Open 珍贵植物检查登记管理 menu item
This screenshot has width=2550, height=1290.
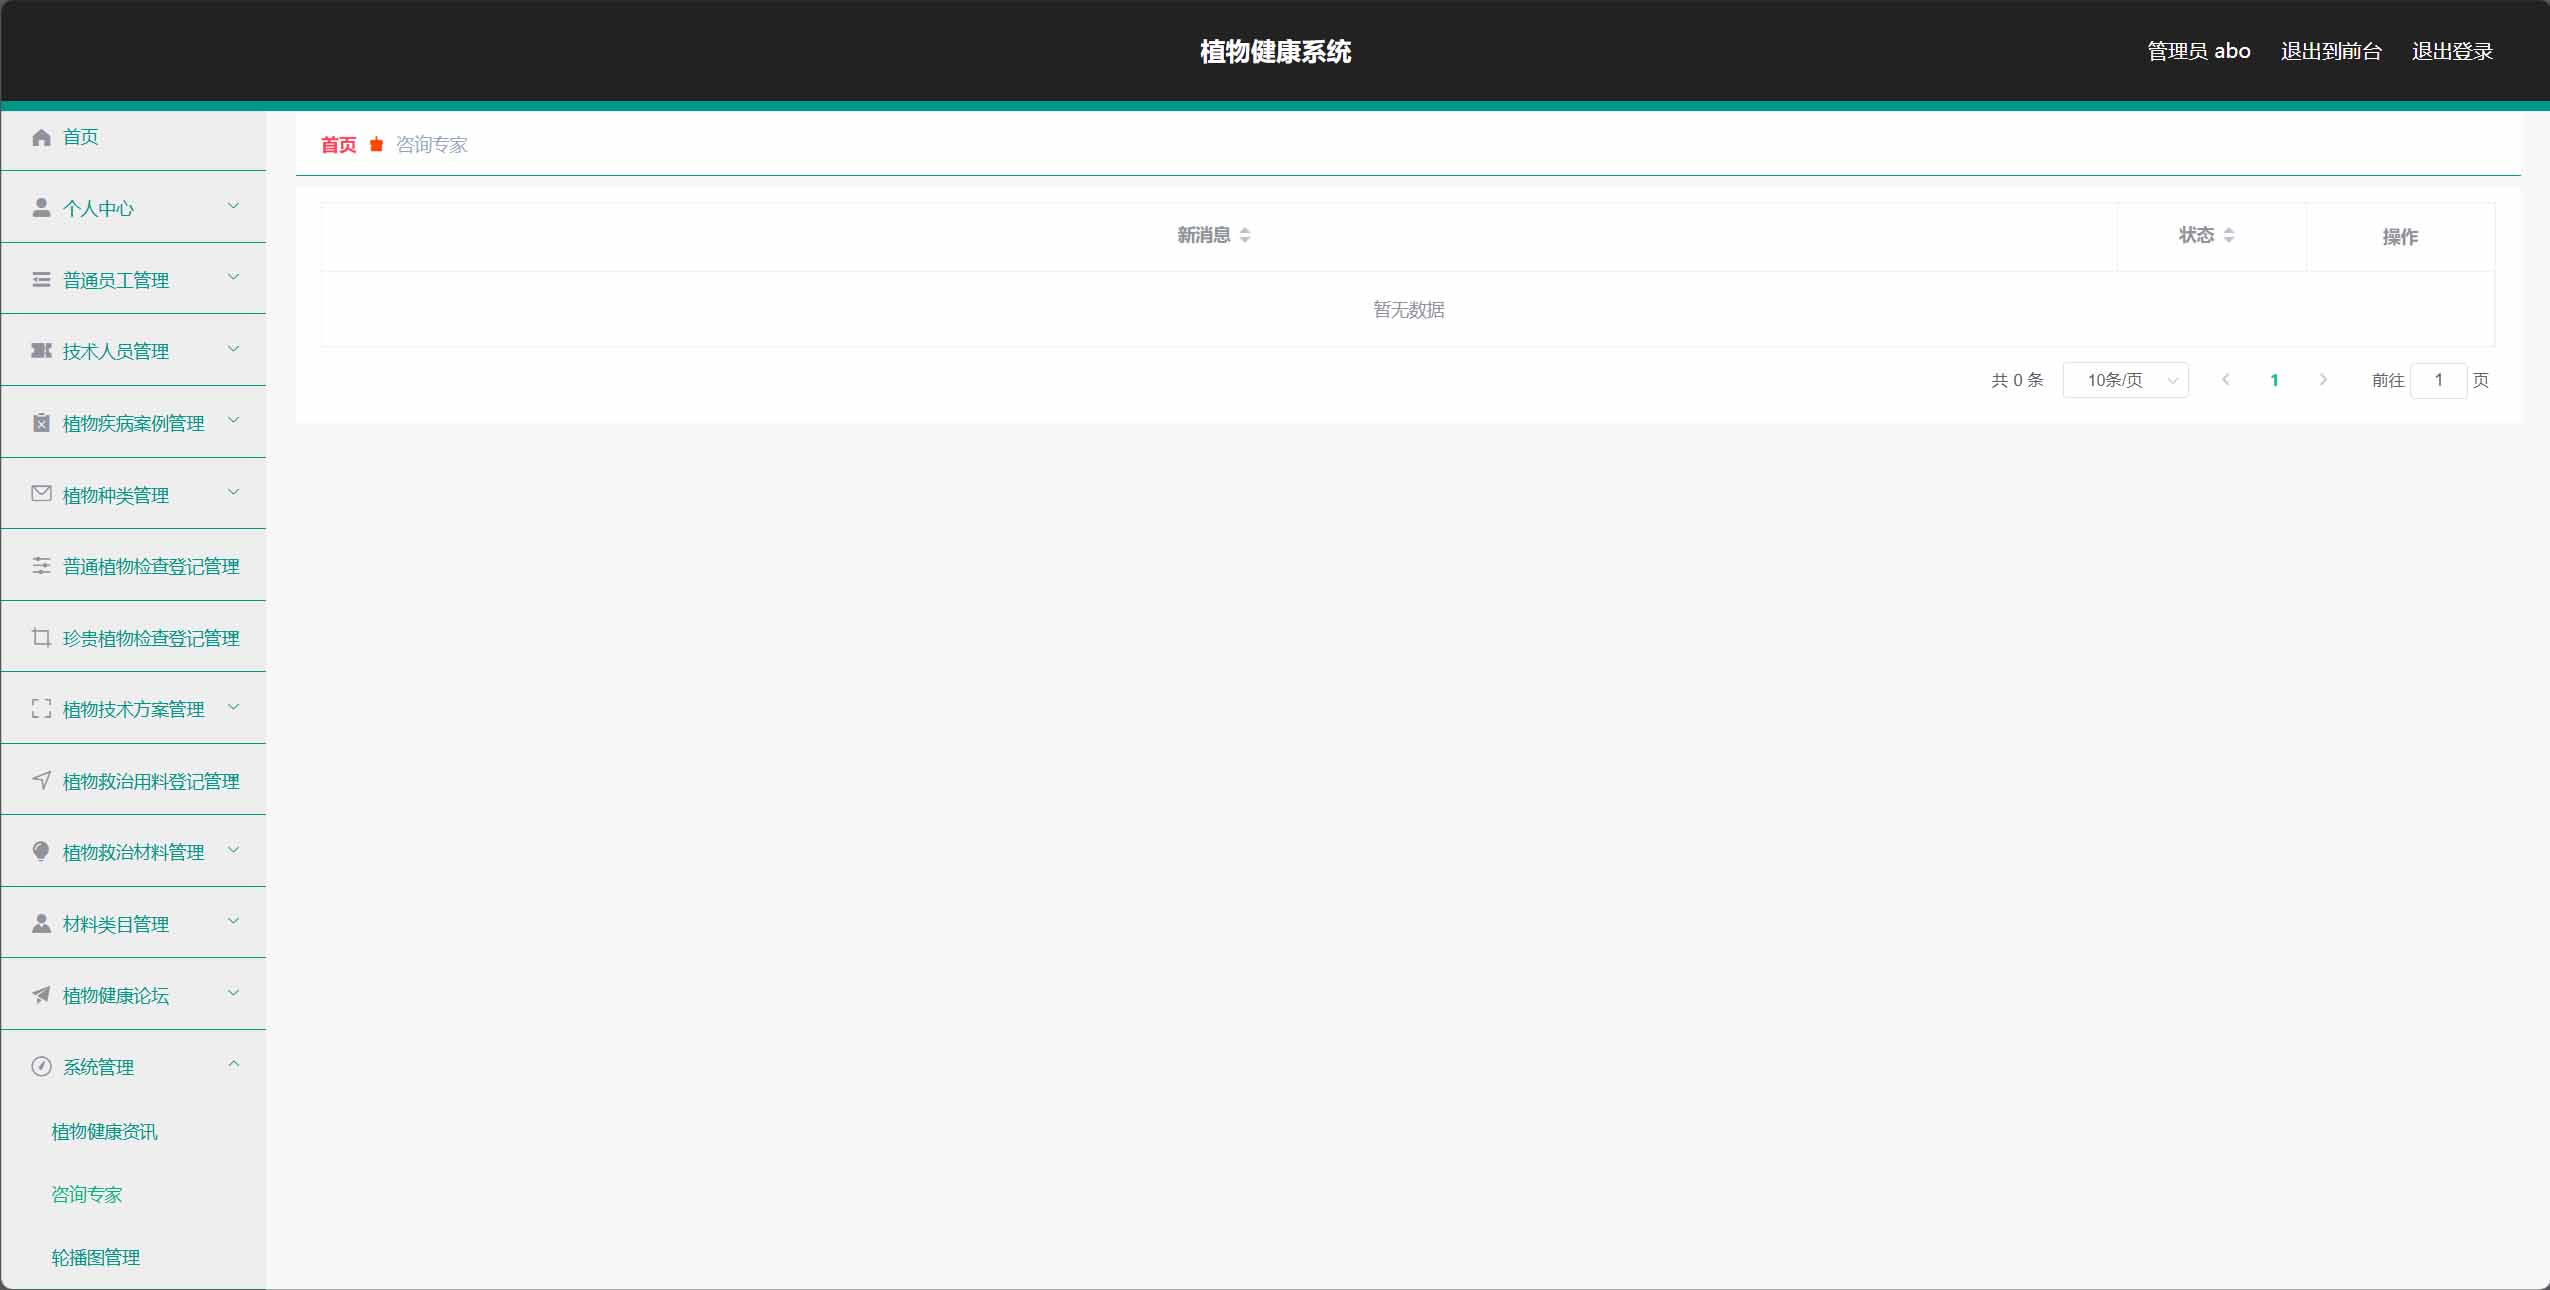(x=133, y=638)
